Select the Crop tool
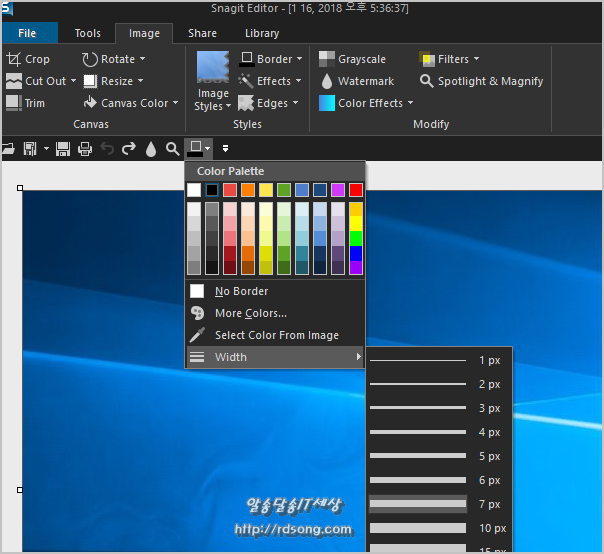This screenshot has width=604, height=554. (28, 59)
